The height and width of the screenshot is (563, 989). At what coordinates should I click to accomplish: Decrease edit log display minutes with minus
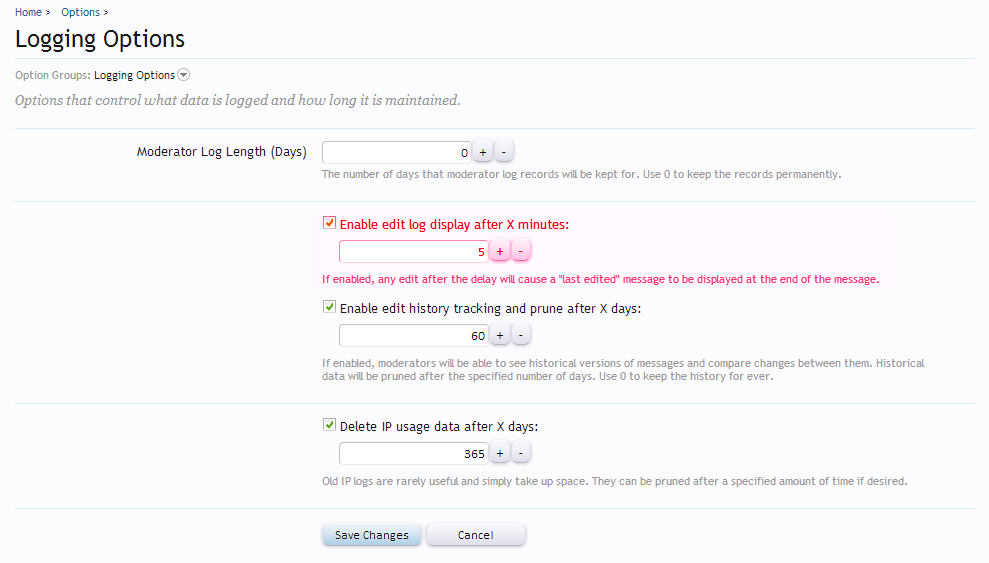(520, 251)
